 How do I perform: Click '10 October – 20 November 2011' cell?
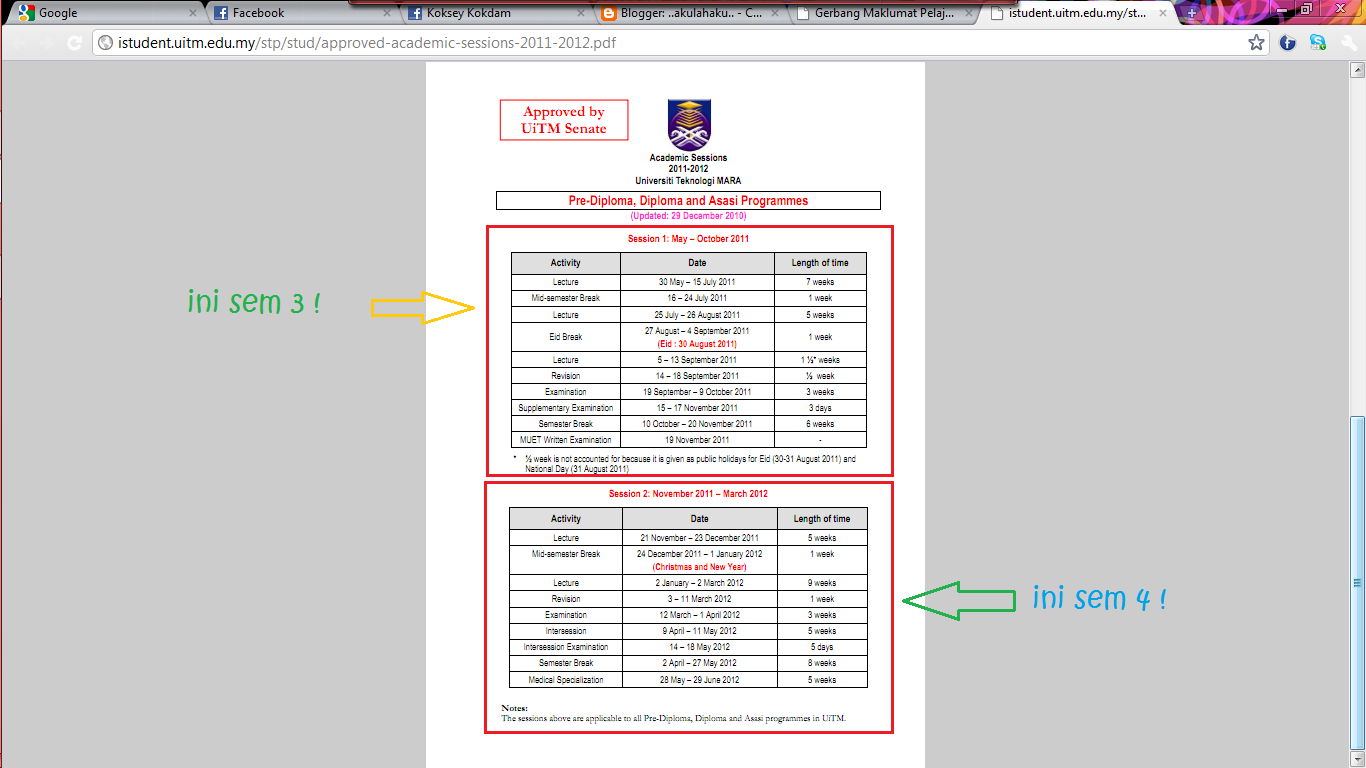tap(697, 424)
